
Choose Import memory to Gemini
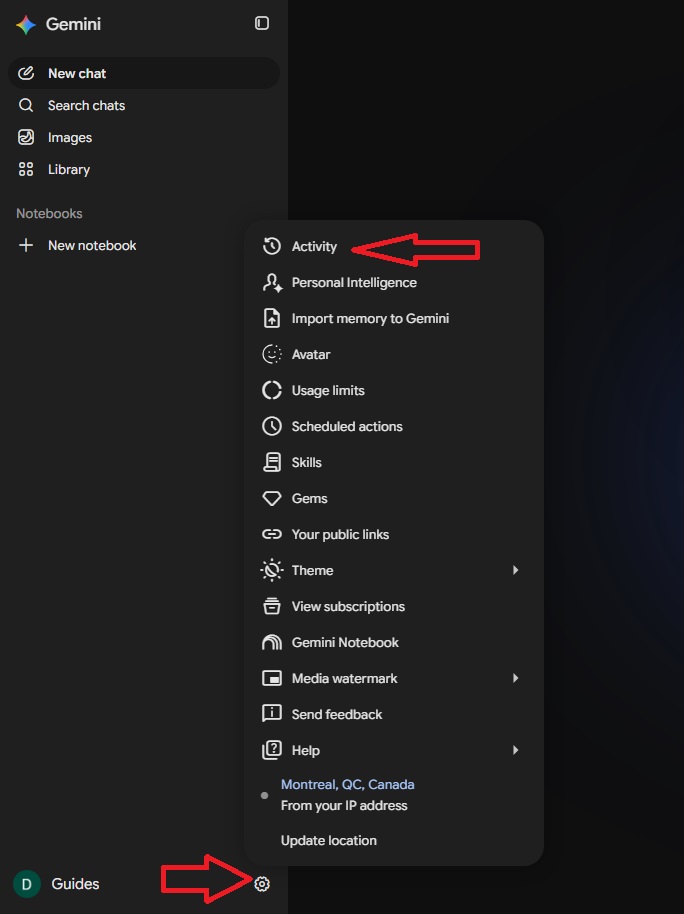[394, 319]
